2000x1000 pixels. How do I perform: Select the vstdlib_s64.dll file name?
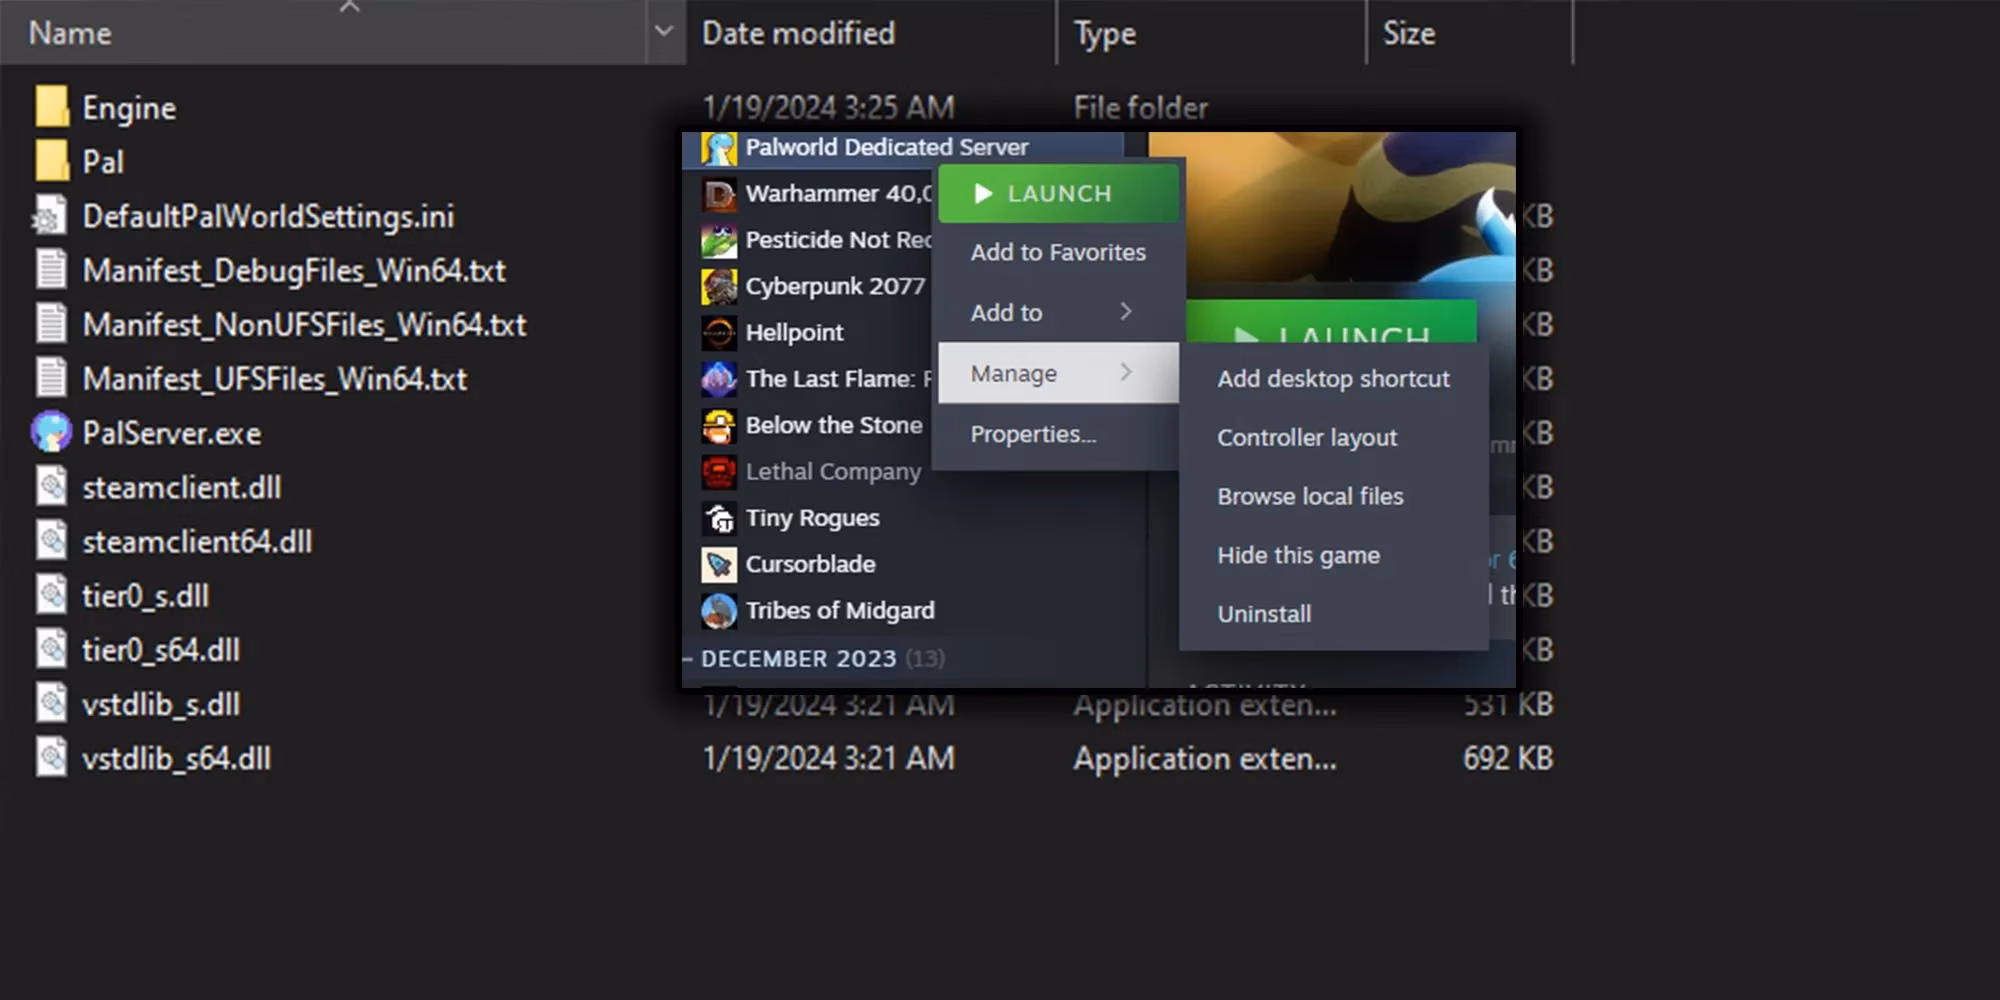(176, 758)
